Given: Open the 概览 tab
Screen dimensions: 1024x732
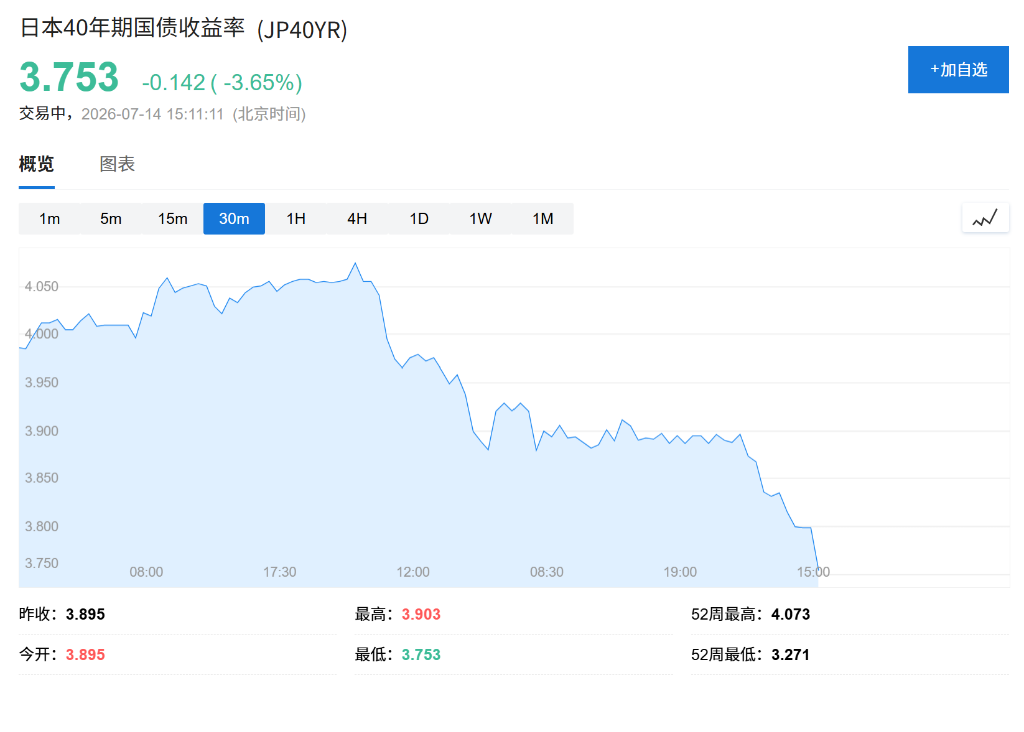Looking at the screenshot, I should coord(37,164).
